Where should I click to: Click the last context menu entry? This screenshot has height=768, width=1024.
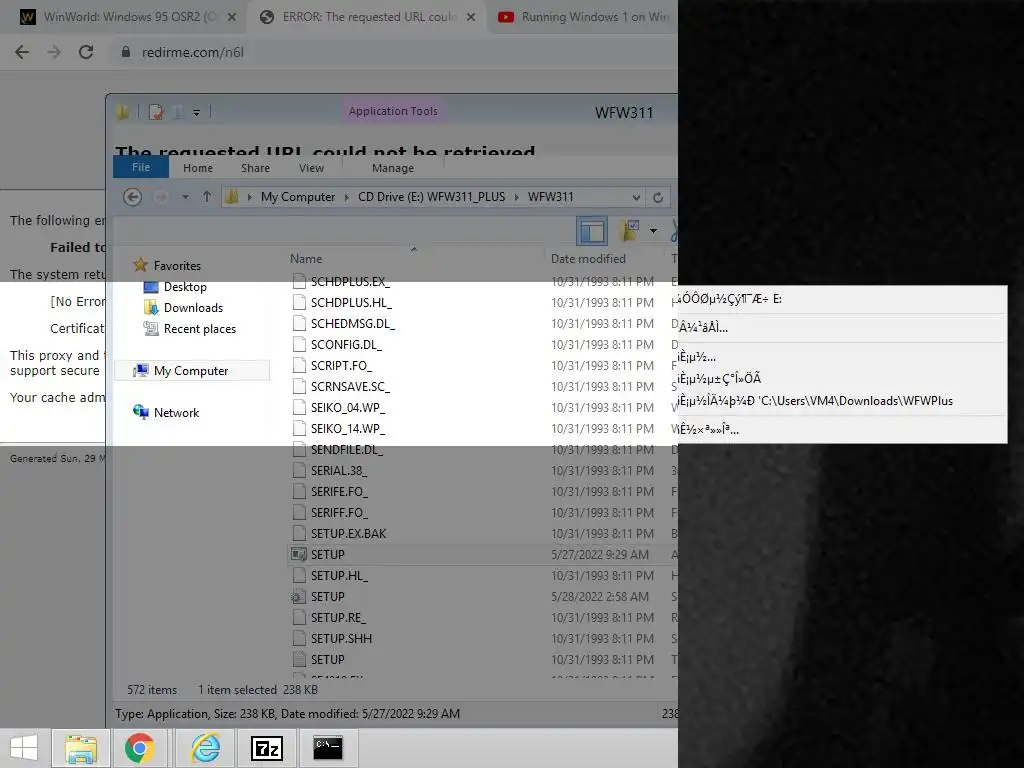(842, 429)
